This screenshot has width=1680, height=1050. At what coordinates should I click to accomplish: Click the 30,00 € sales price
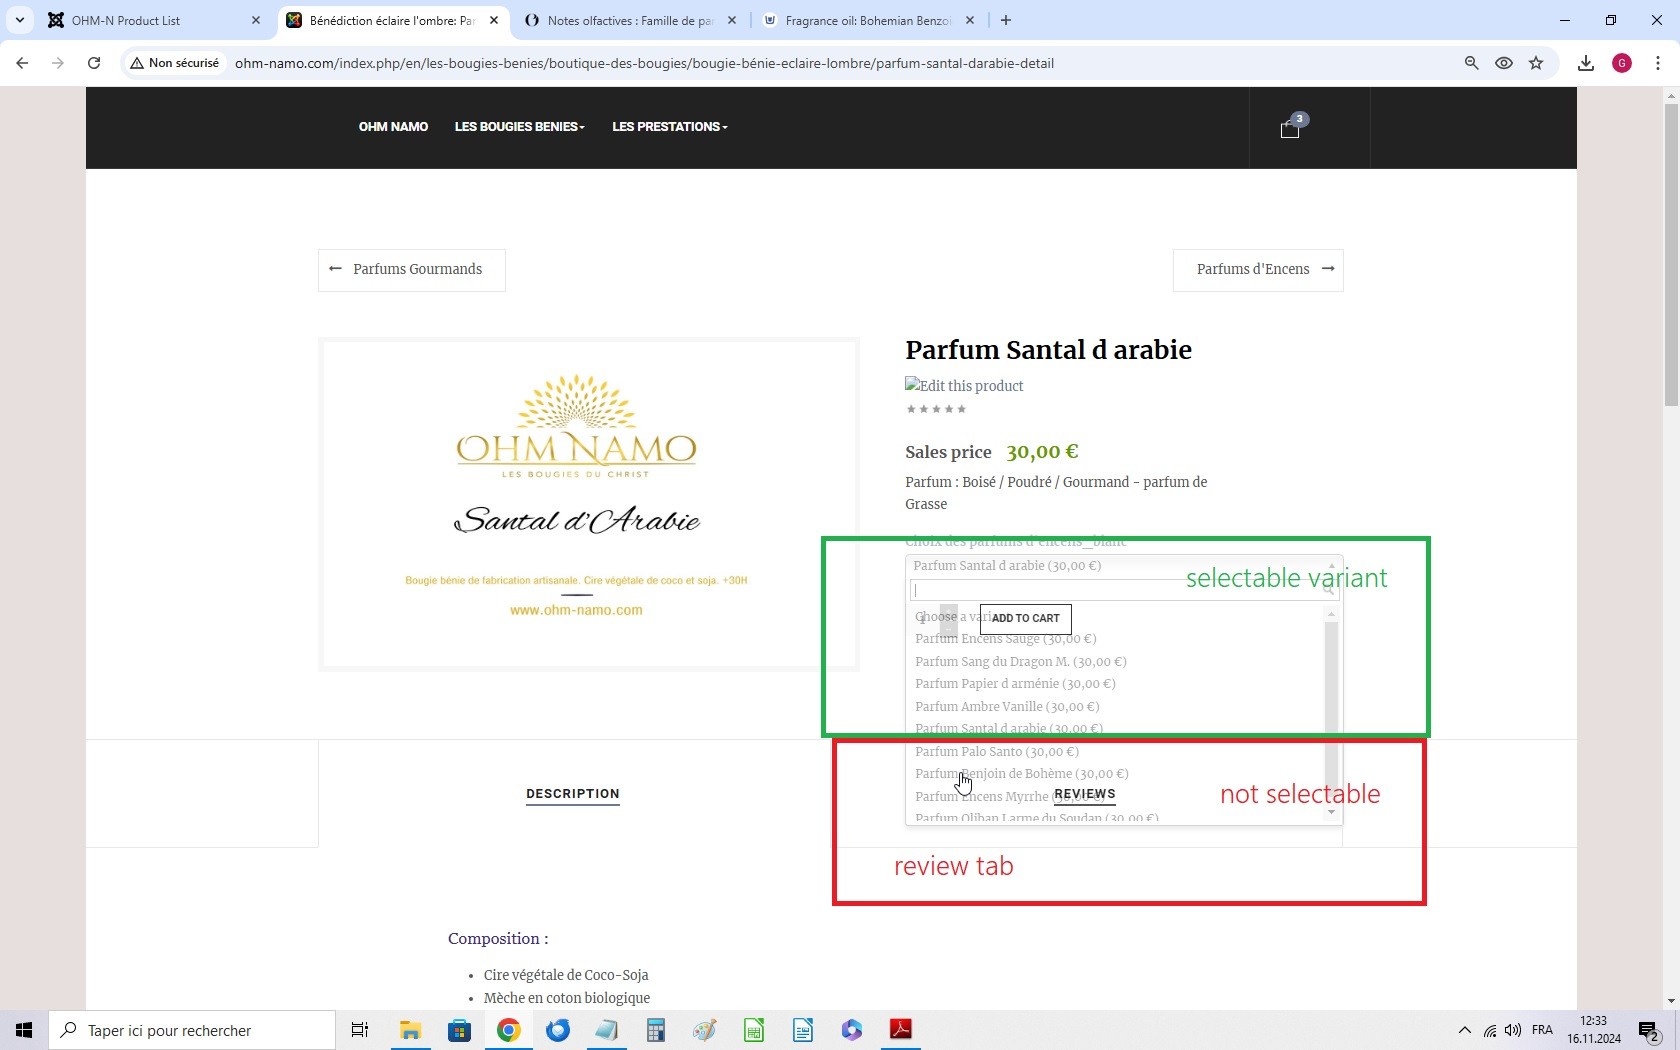(1042, 452)
